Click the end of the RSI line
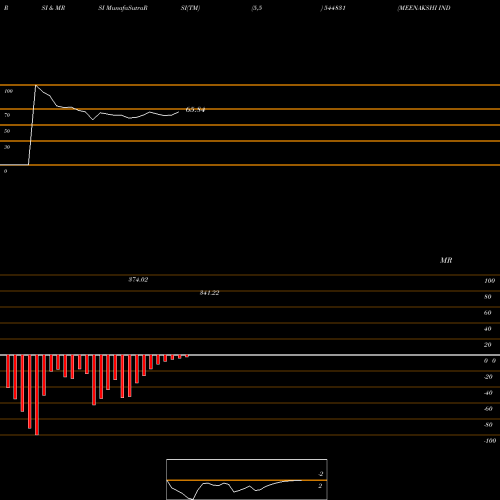Screen dimensions: 500x500 coord(179,112)
